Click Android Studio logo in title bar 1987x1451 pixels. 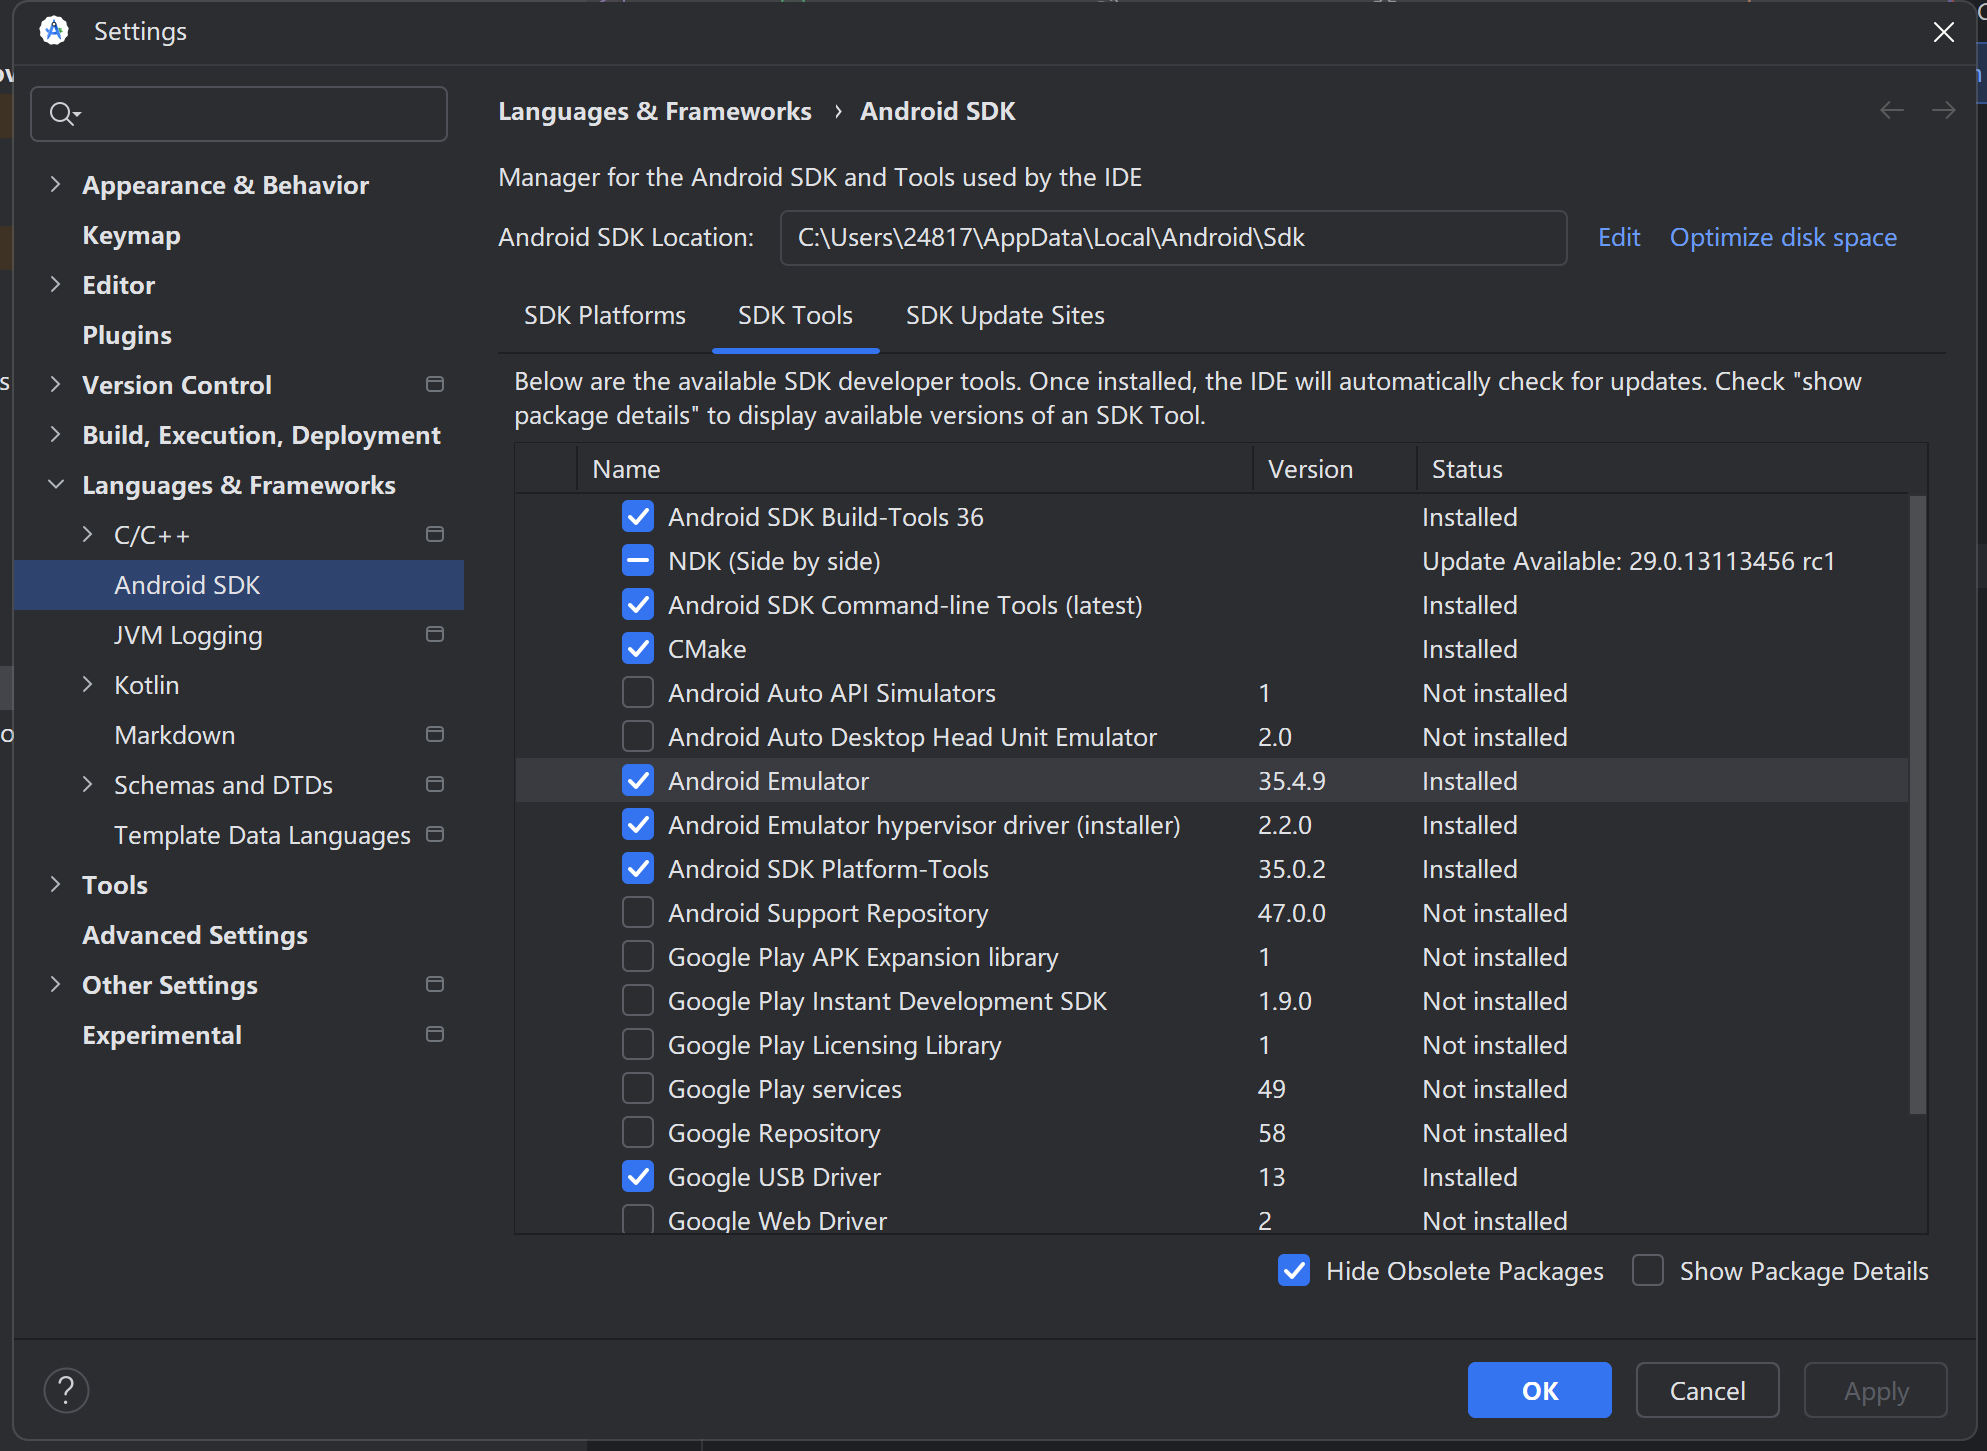pos(54,31)
